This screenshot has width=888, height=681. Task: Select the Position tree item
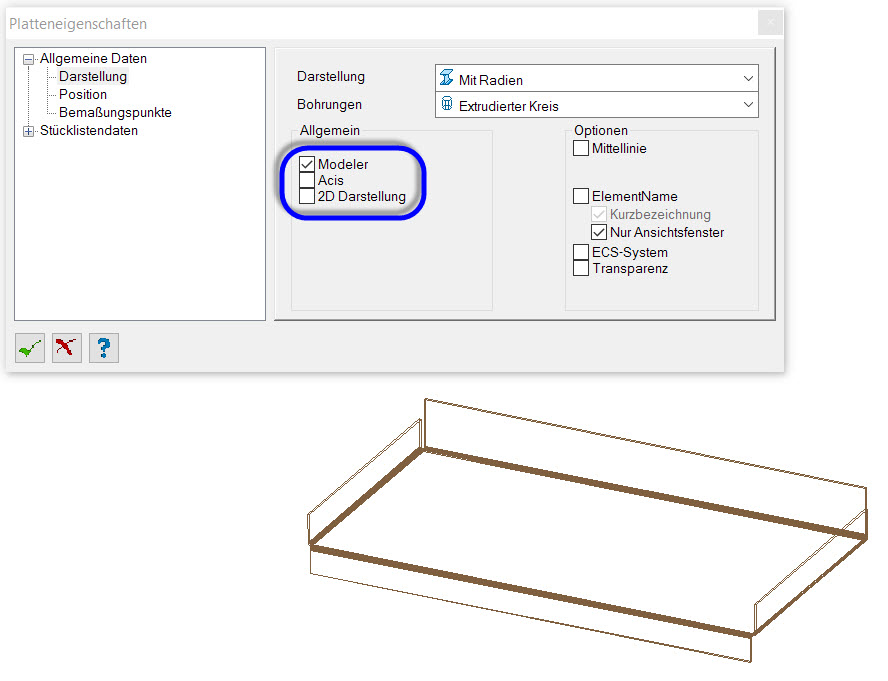(83, 94)
